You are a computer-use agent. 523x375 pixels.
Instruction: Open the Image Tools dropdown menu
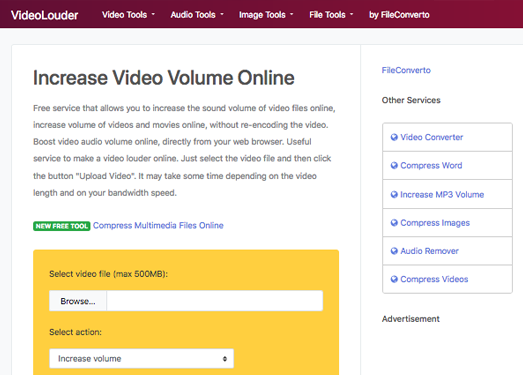point(266,15)
